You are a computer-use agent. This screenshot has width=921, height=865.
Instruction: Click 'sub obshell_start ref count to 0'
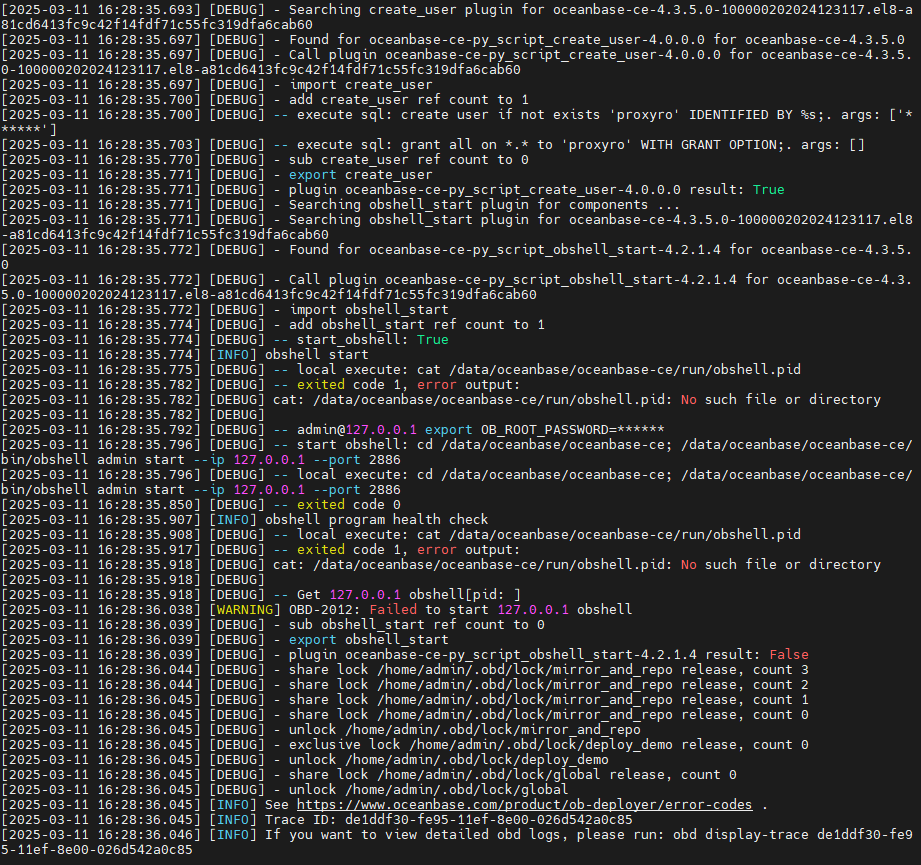pyautogui.click(x=416, y=625)
